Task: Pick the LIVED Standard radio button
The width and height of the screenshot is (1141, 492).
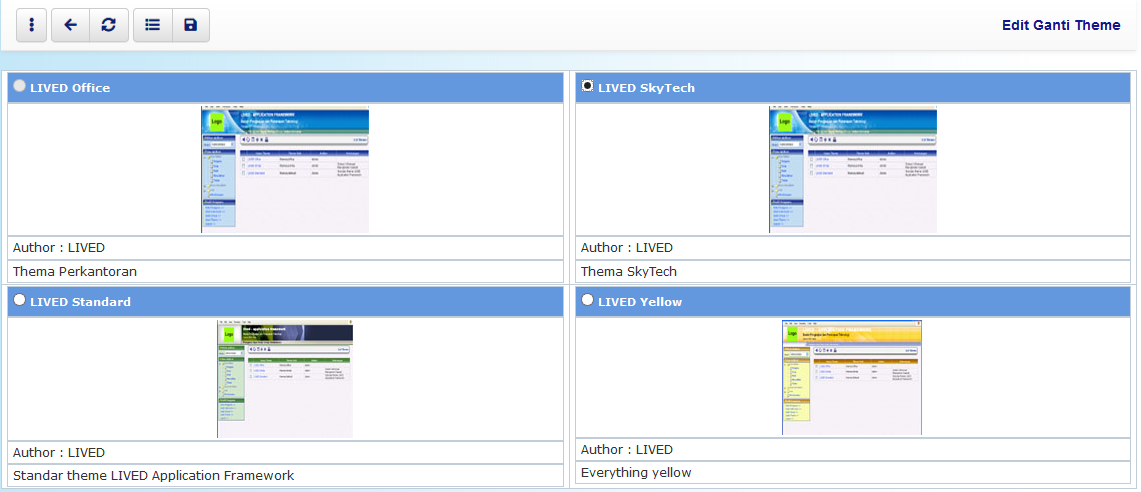Action: tap(19, 300)
